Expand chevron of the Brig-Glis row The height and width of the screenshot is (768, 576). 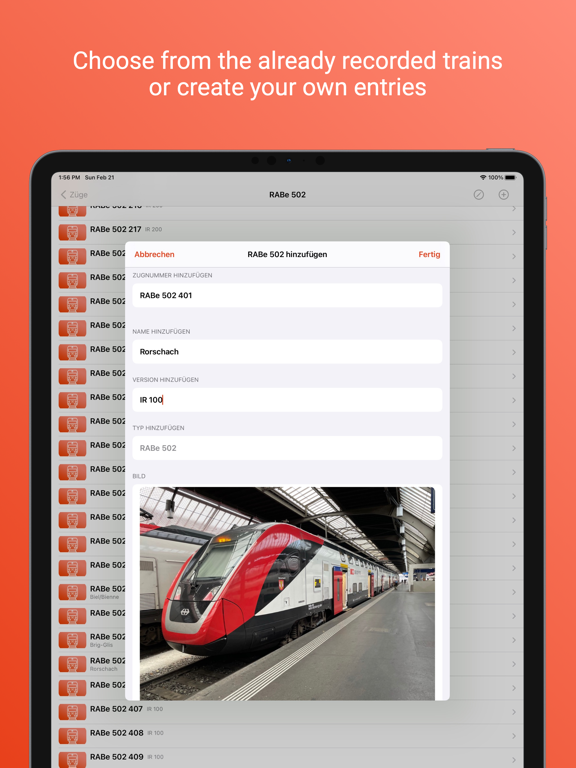[514, 640]
